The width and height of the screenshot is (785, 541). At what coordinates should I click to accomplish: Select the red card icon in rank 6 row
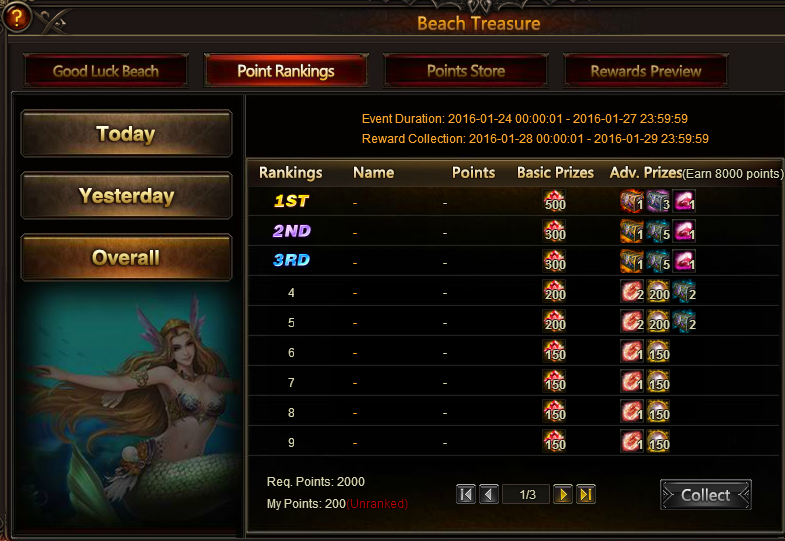pyautogui.click(x=632, y=351)
